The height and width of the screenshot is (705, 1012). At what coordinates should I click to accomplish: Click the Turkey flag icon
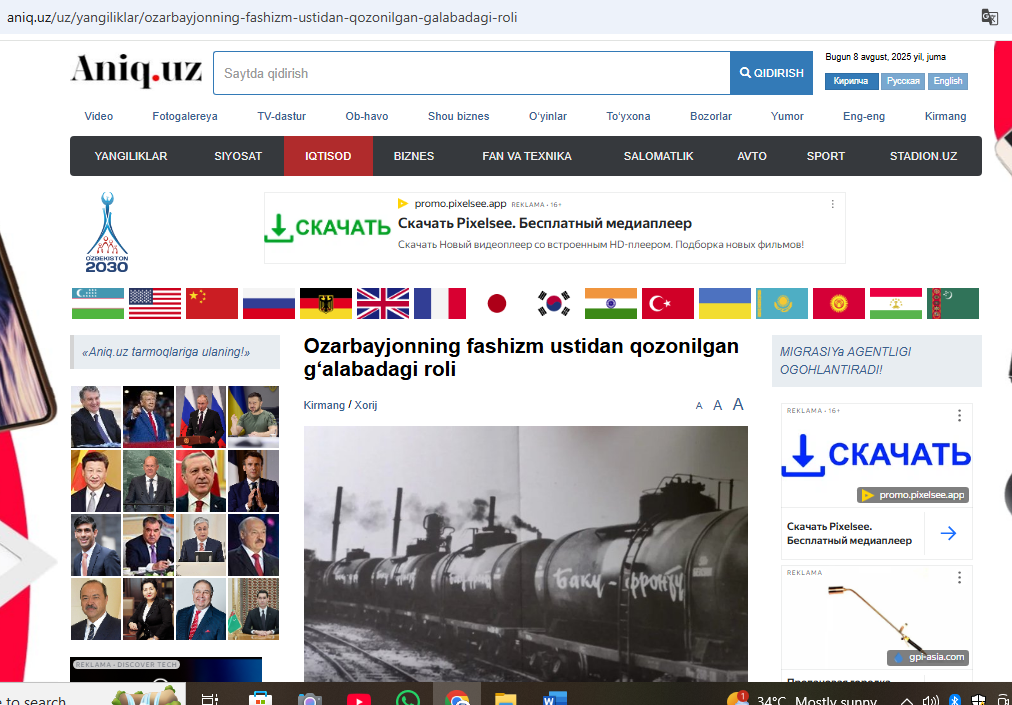point(667,303)
